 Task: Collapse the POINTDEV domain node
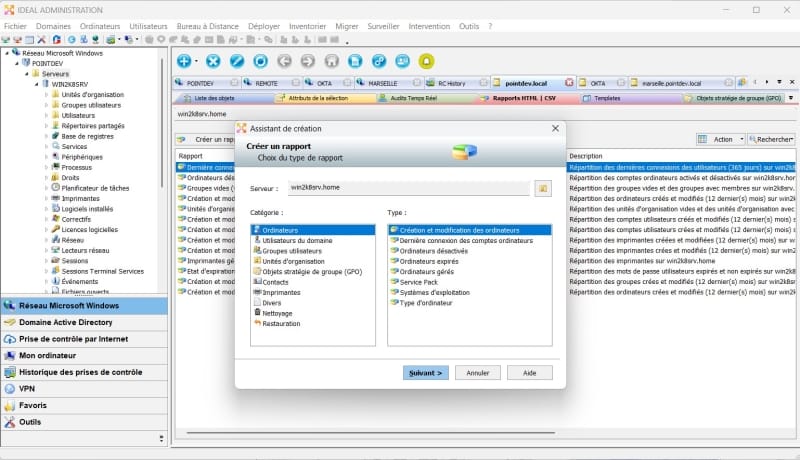(17, 63)
